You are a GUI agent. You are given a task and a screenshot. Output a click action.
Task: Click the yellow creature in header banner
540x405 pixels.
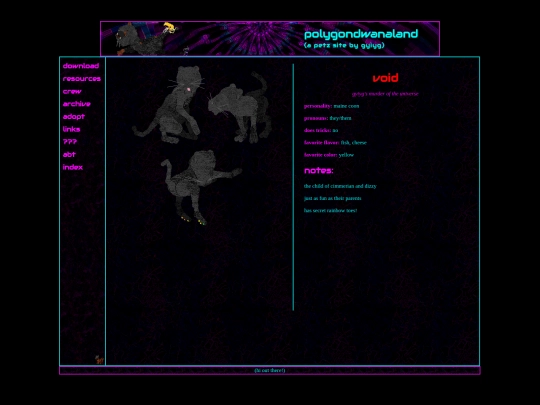(x=170, y=28)
